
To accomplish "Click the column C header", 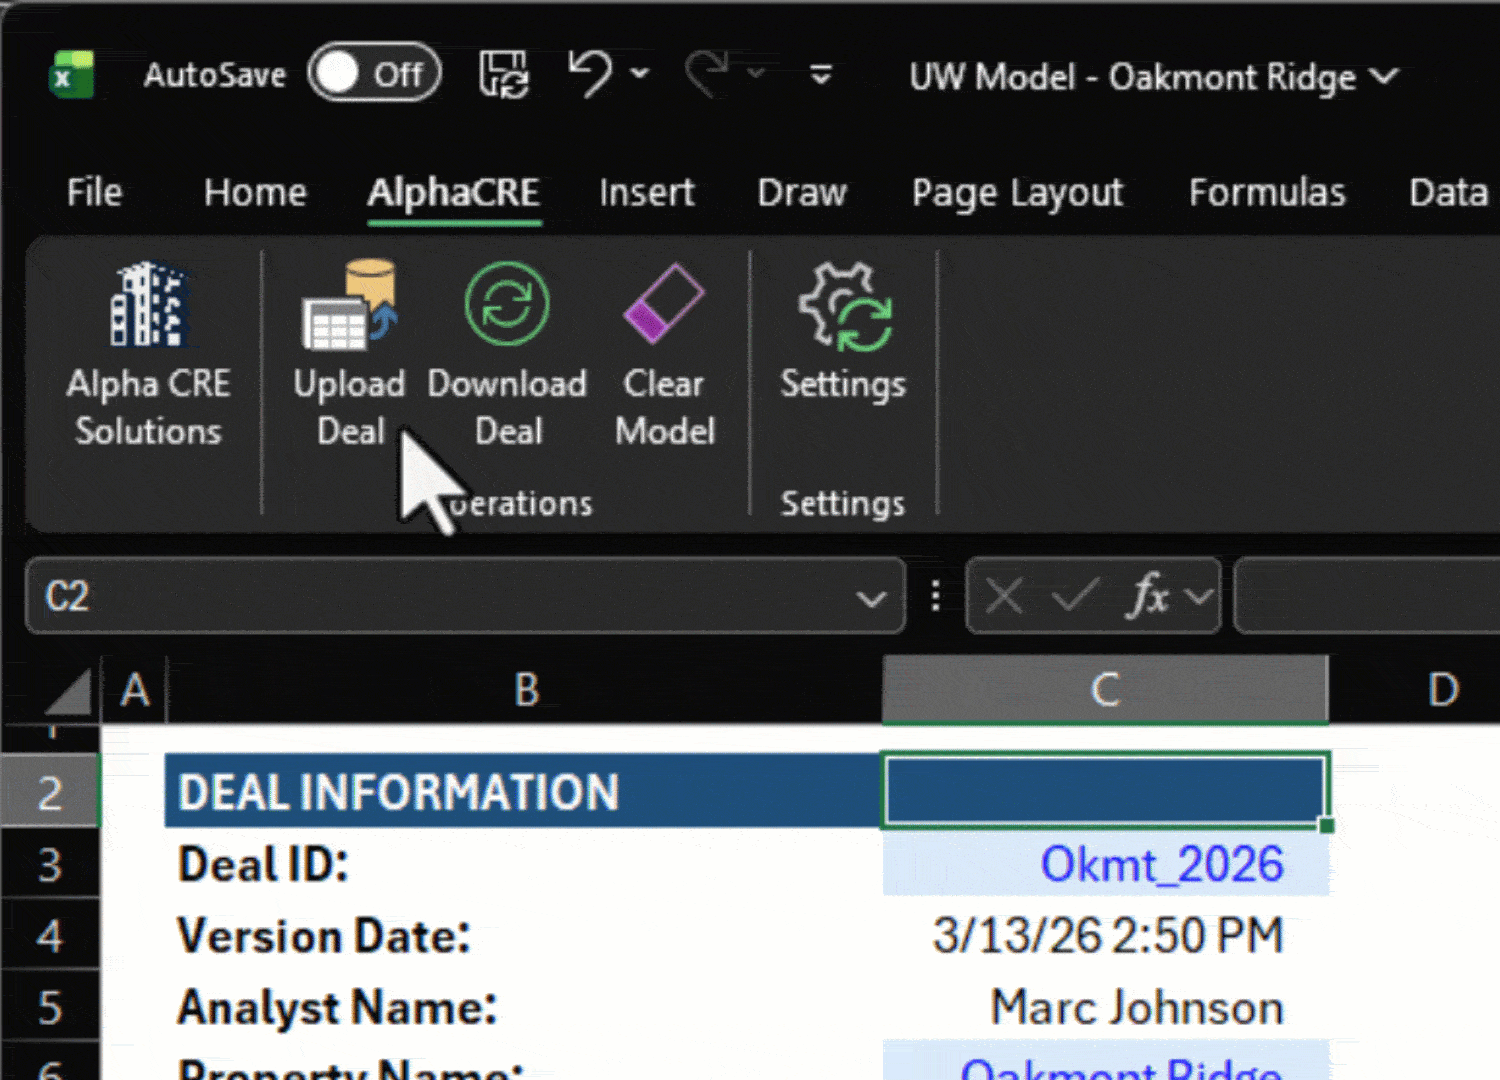I will click(x=1103, y=689).
